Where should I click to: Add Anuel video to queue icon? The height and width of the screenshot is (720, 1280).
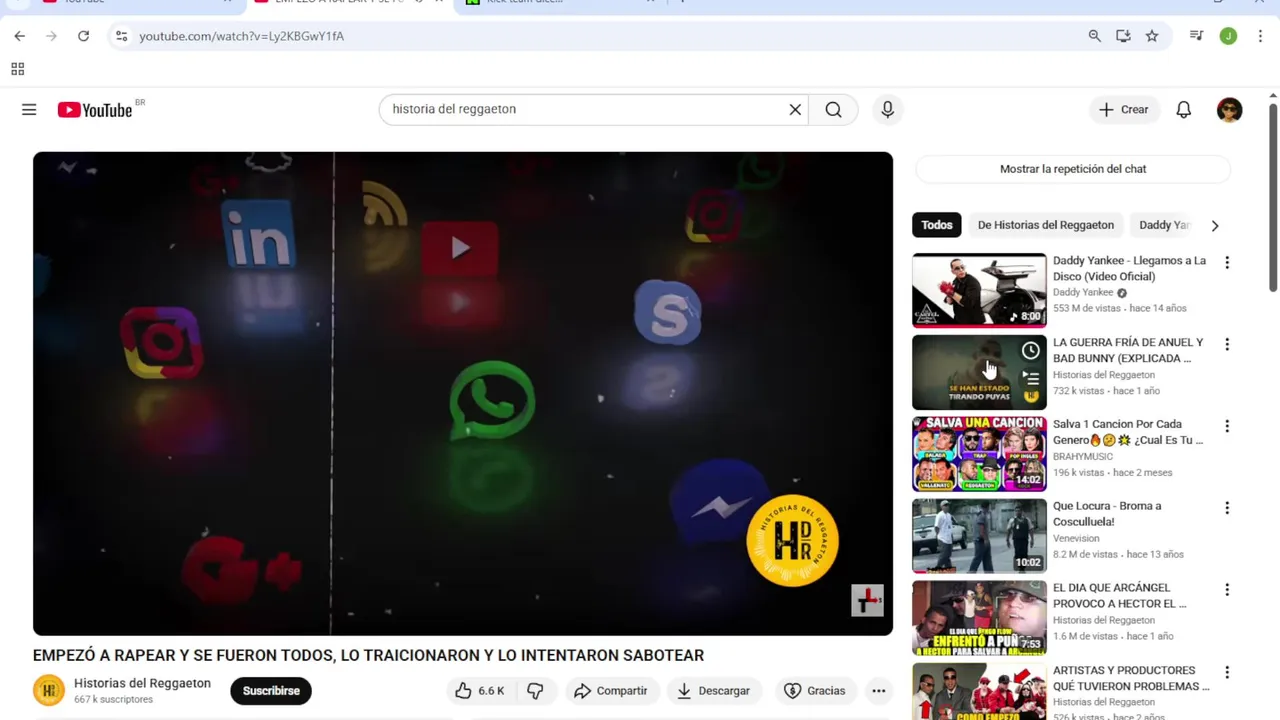[x=1030, y=378]
